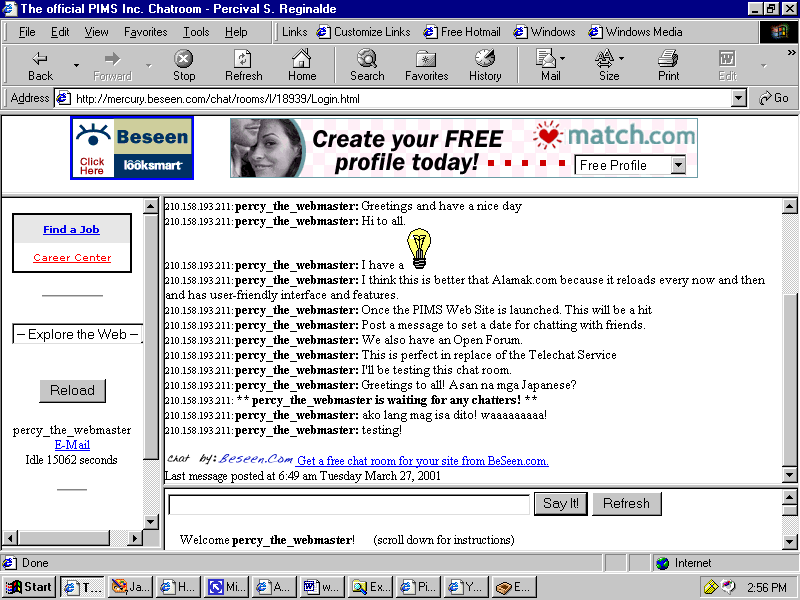Click the Get a free chat room link
Screen dimensions: 800x600
pyautogui.click(x=422, y=461)
